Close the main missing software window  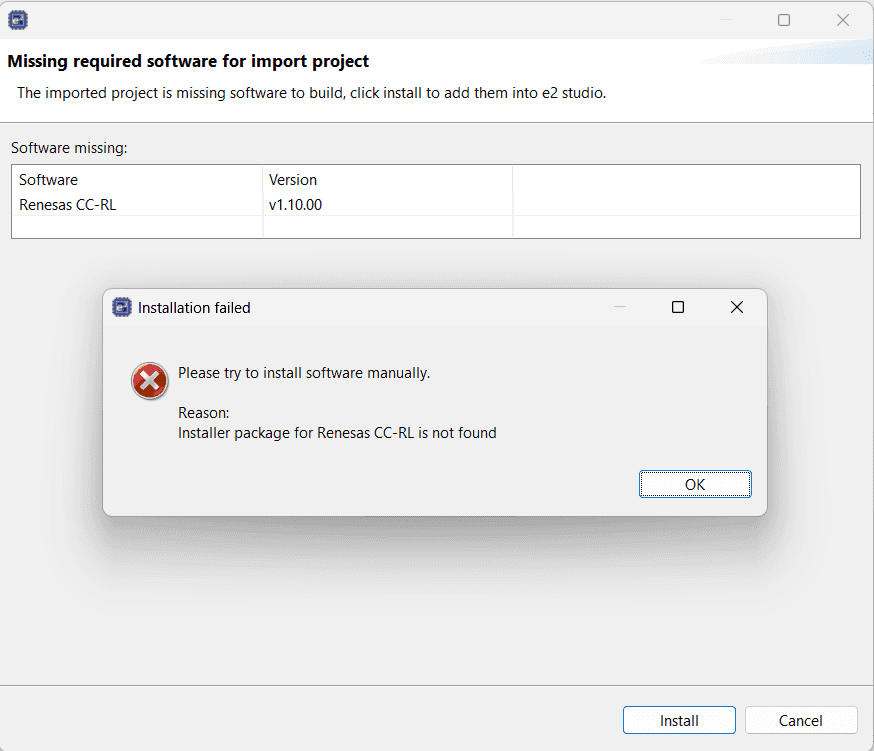click(x=843, y=20)
